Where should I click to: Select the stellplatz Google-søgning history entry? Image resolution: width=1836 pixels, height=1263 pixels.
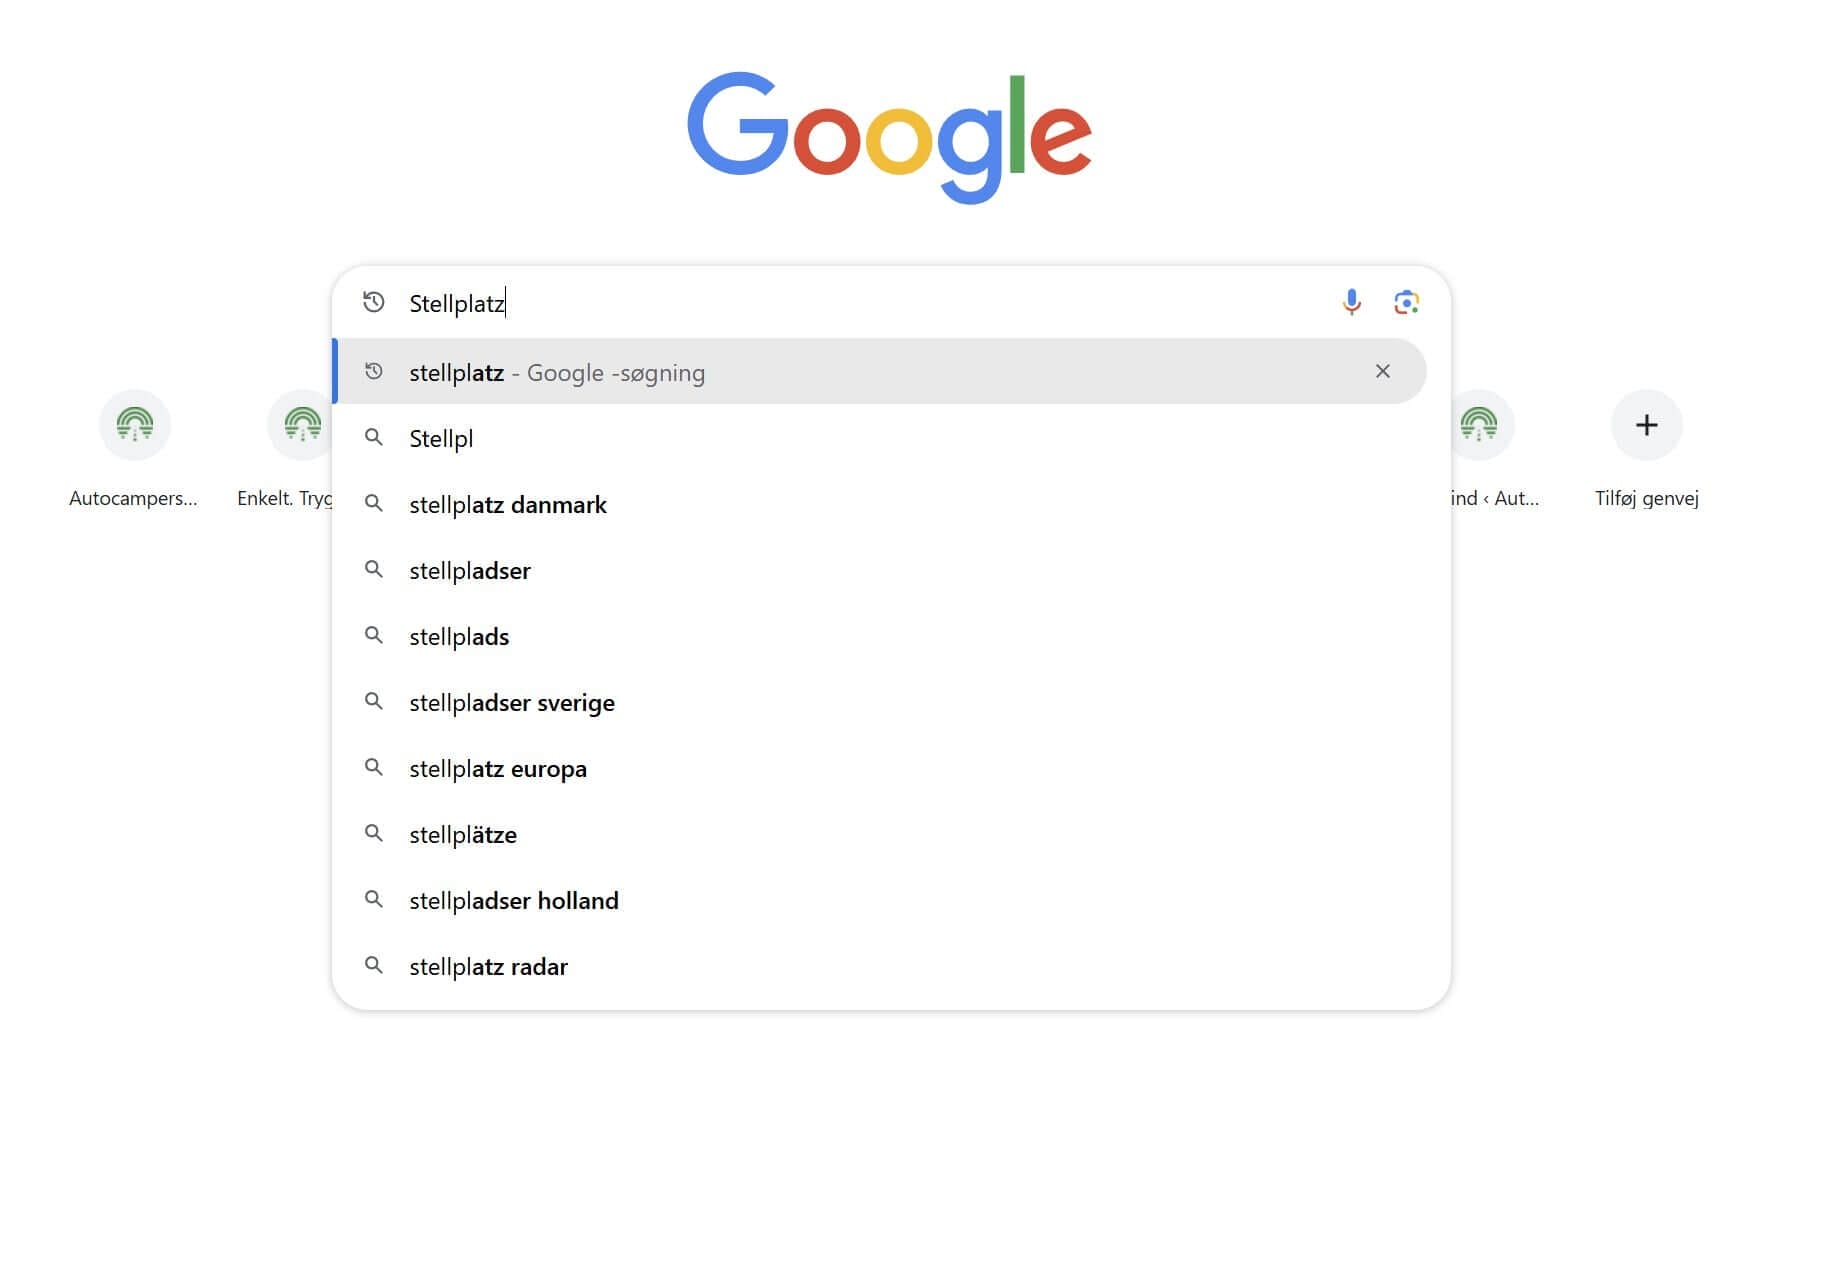click(x=881, y=371)
